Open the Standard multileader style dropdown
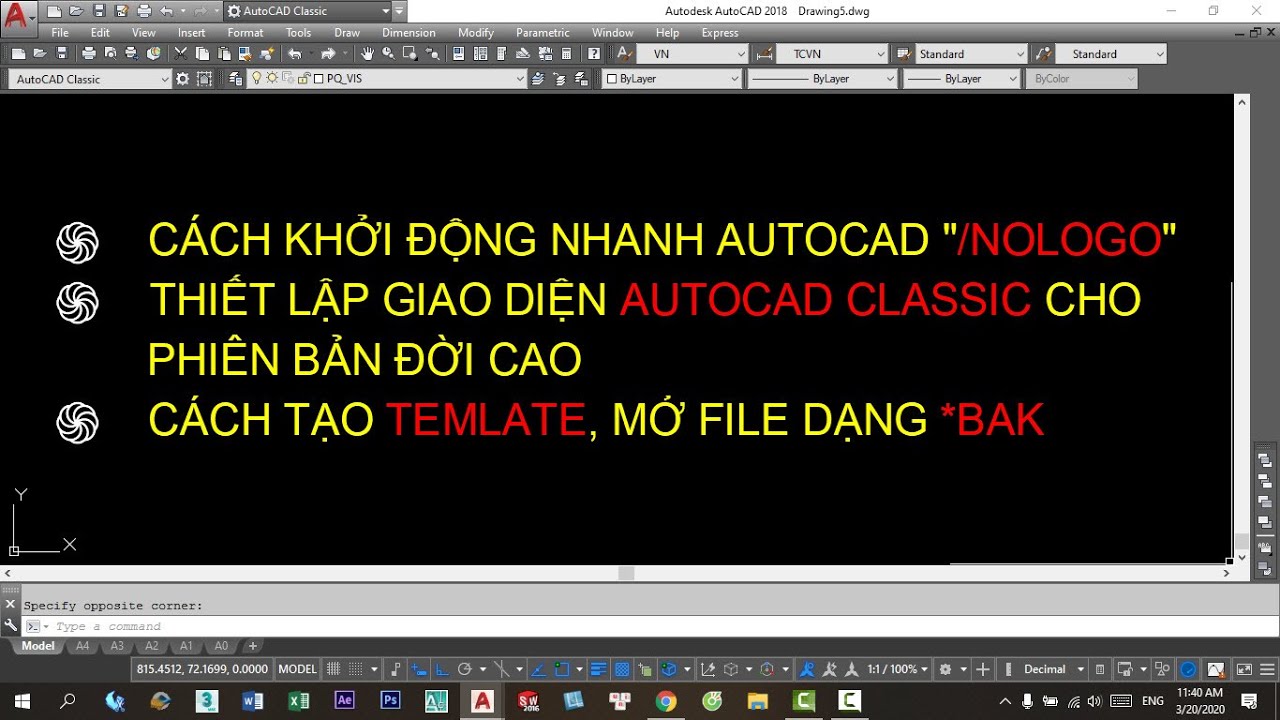 tap(1112, 54)
